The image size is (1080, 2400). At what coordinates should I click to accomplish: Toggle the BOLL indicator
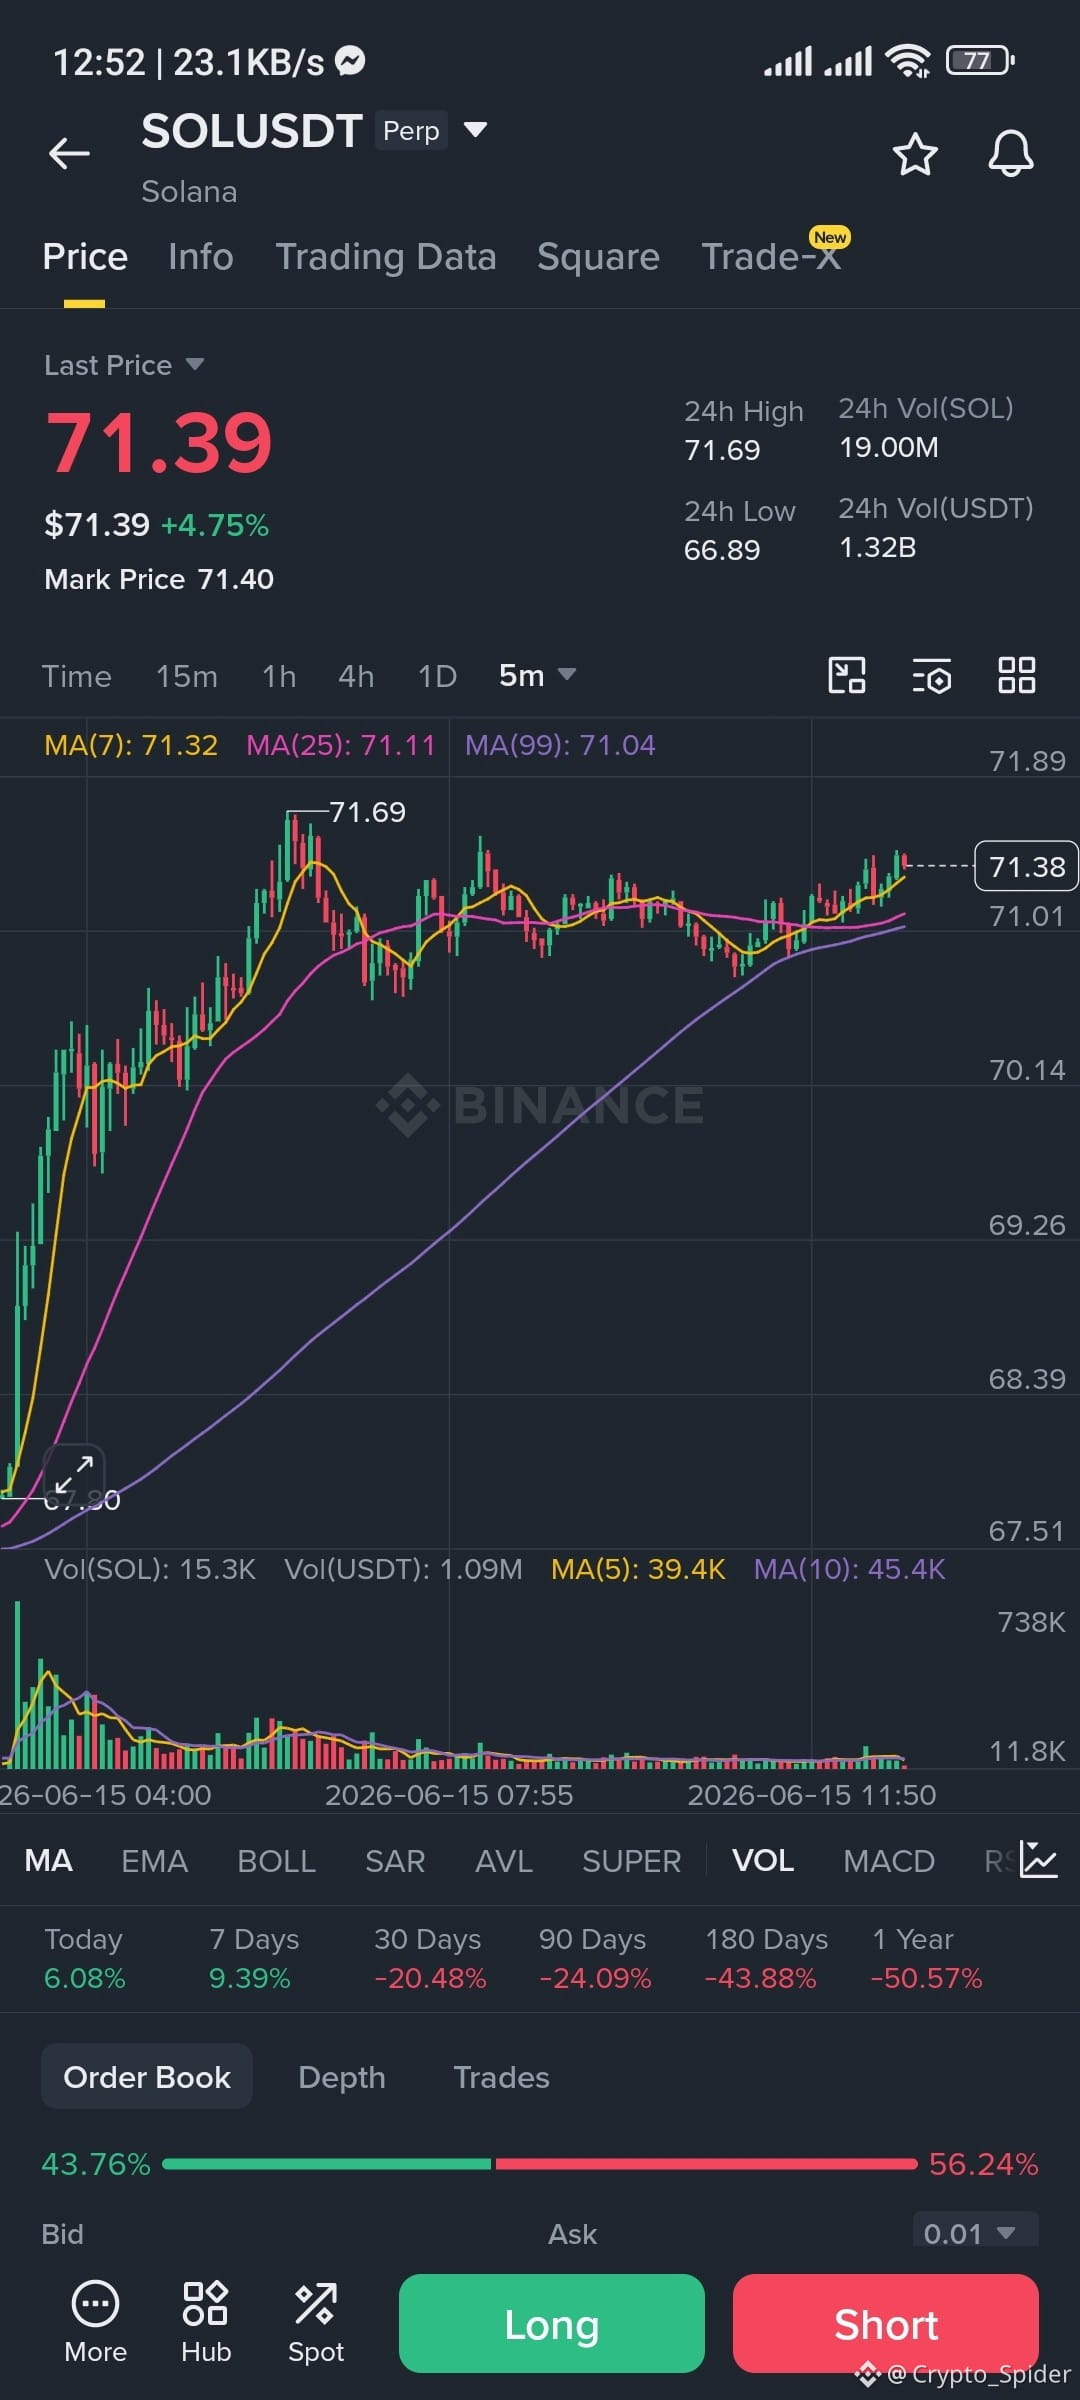(x=276, y=1861)
